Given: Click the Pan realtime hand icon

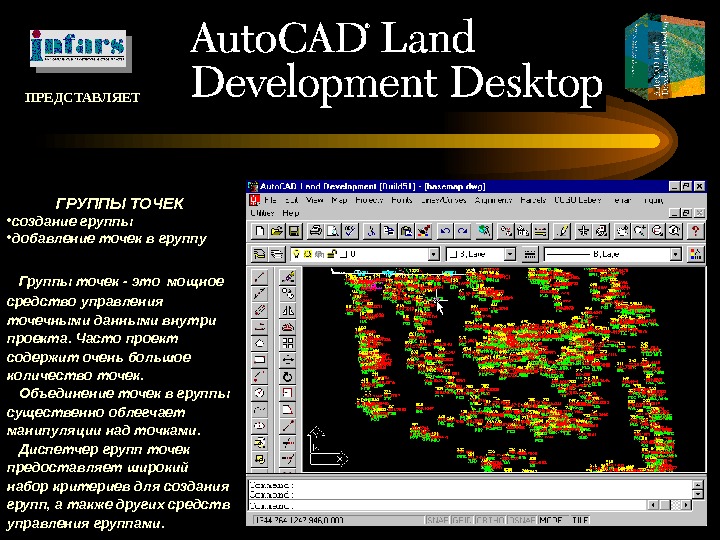Looking at the screenshot, I should tap(622, 231).
